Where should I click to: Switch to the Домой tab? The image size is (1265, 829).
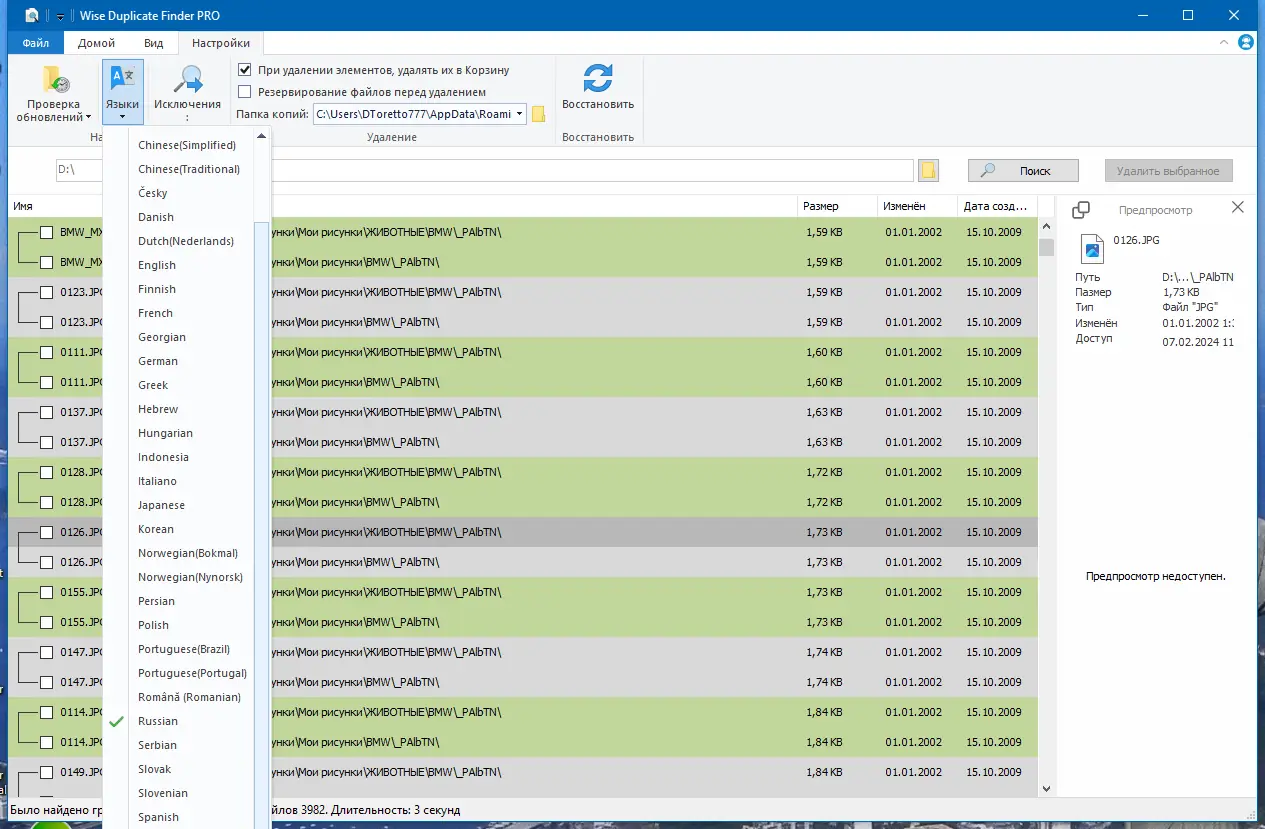pos(97,43)
